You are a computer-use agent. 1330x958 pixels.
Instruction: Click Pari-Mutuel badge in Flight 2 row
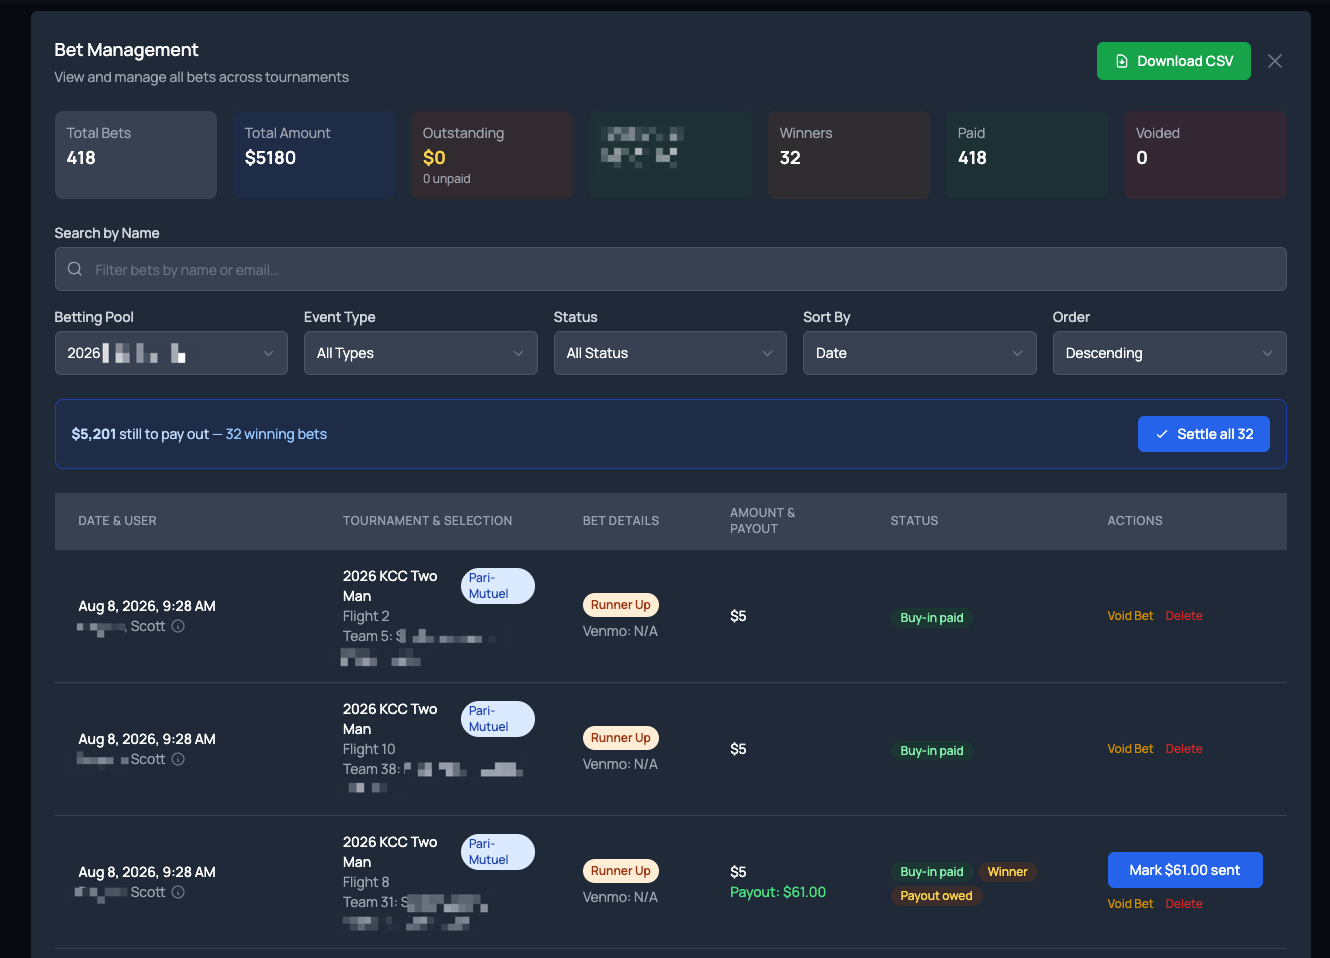click(x=498, y=586)
